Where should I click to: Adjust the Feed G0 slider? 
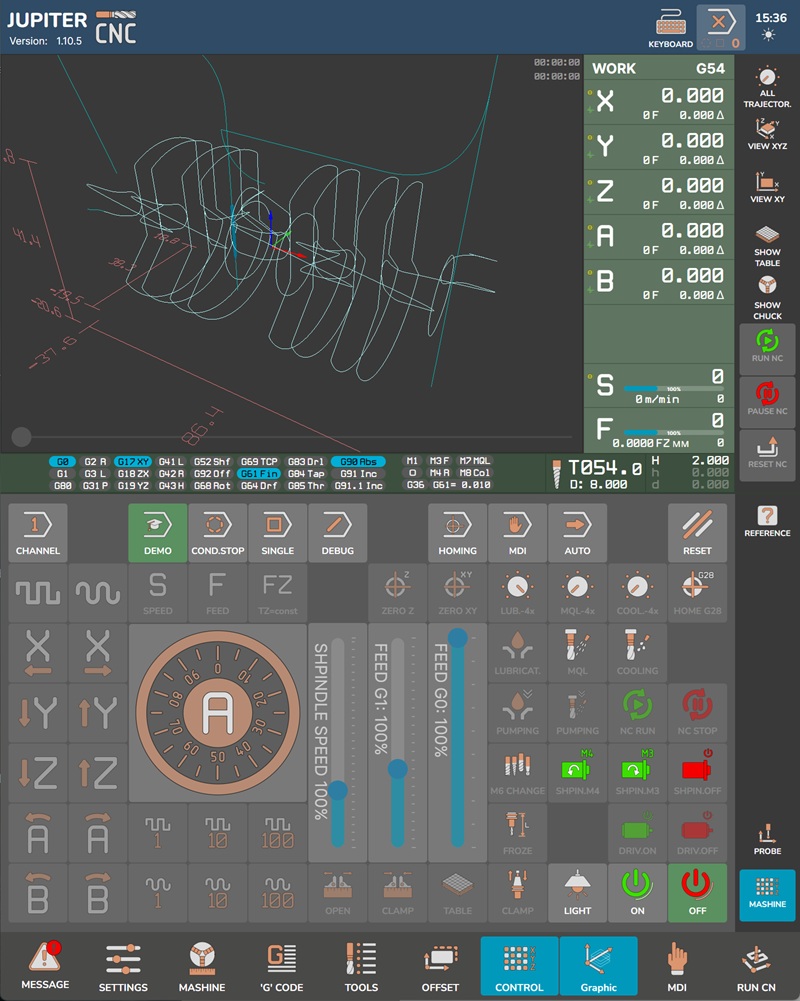click(458, 637)
